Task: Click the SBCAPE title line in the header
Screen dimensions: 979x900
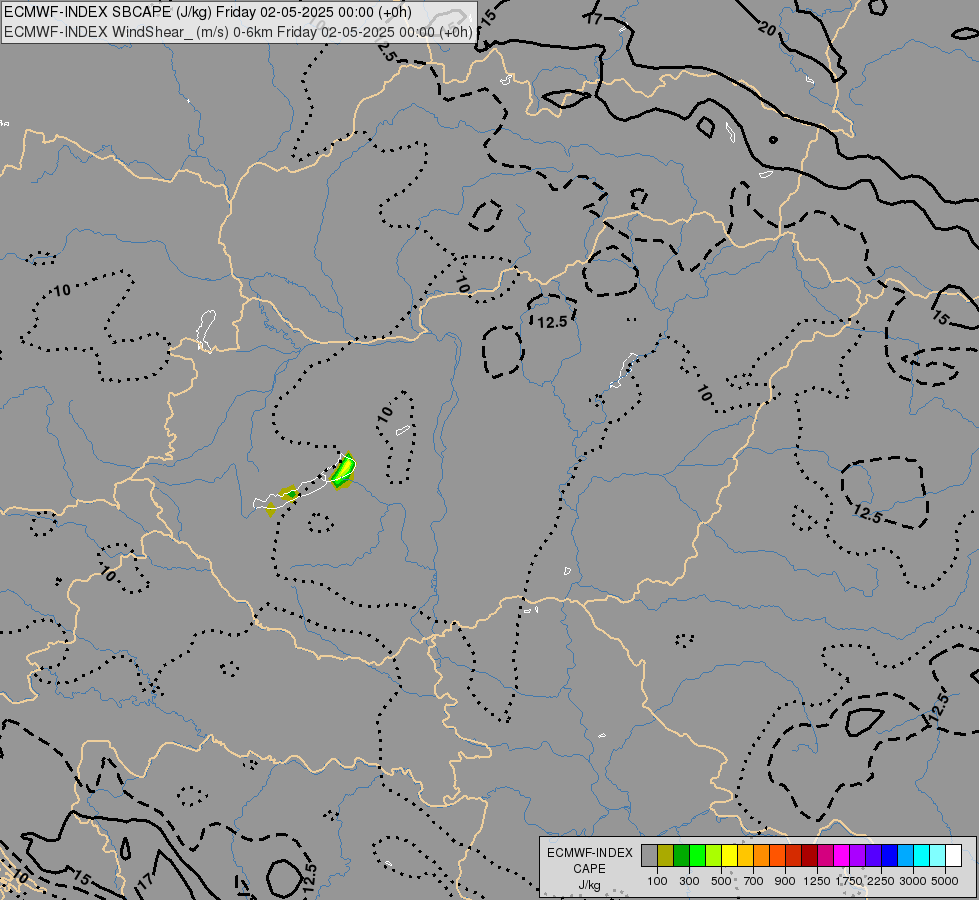Action: click(207, 12)
